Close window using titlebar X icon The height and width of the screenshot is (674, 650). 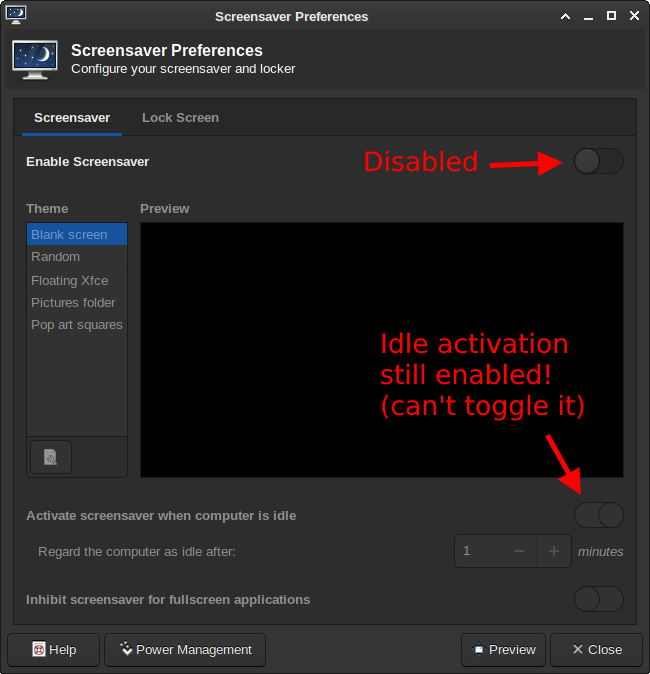pos(633,15)
